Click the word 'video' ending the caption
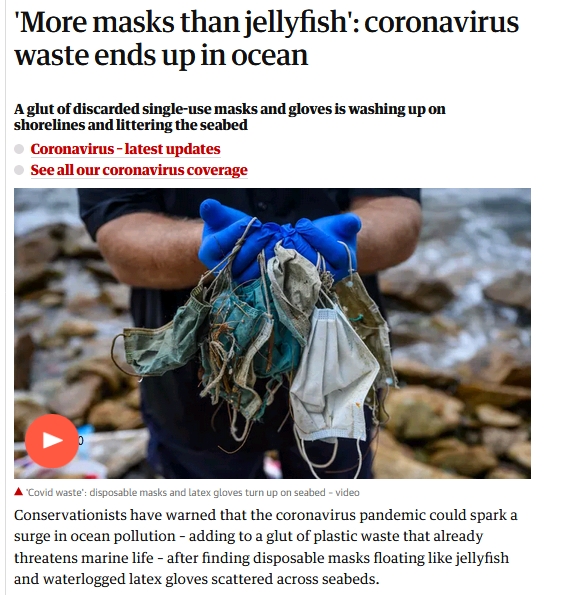The height and width of the screenshot is (595, 585). (347, 493)
